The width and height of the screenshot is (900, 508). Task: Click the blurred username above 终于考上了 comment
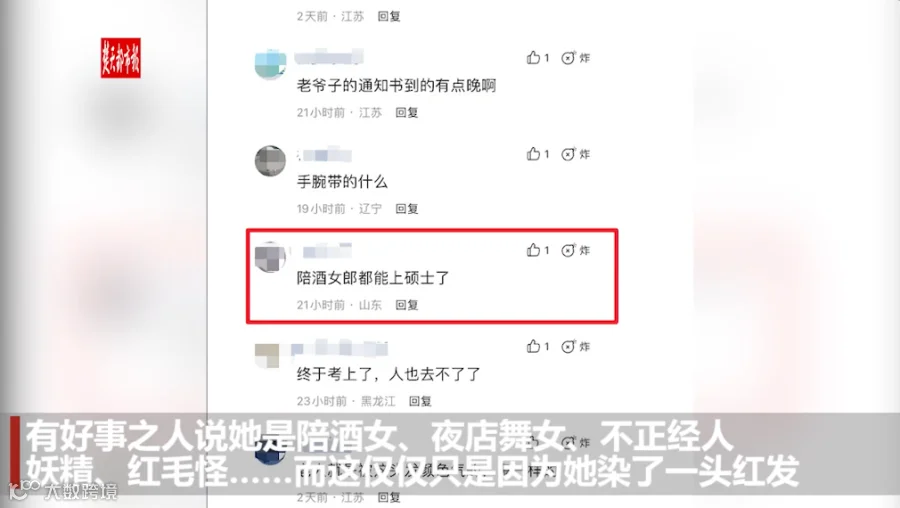[x=339, y=348]
